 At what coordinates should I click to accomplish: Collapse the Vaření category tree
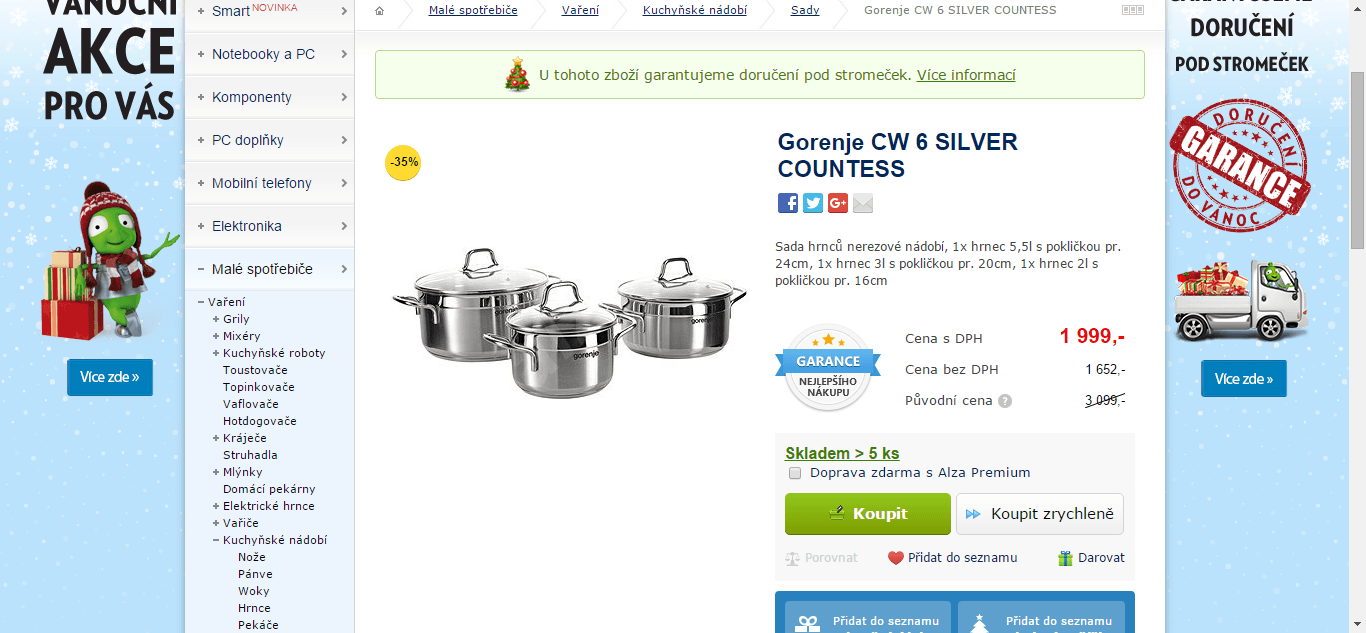(201, 302)
